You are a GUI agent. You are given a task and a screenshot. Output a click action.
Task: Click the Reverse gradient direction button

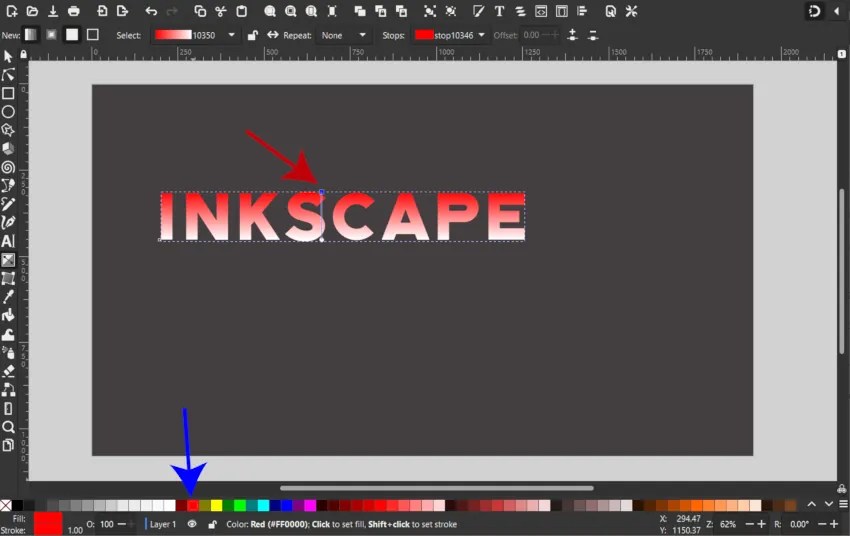pos(273,35)
